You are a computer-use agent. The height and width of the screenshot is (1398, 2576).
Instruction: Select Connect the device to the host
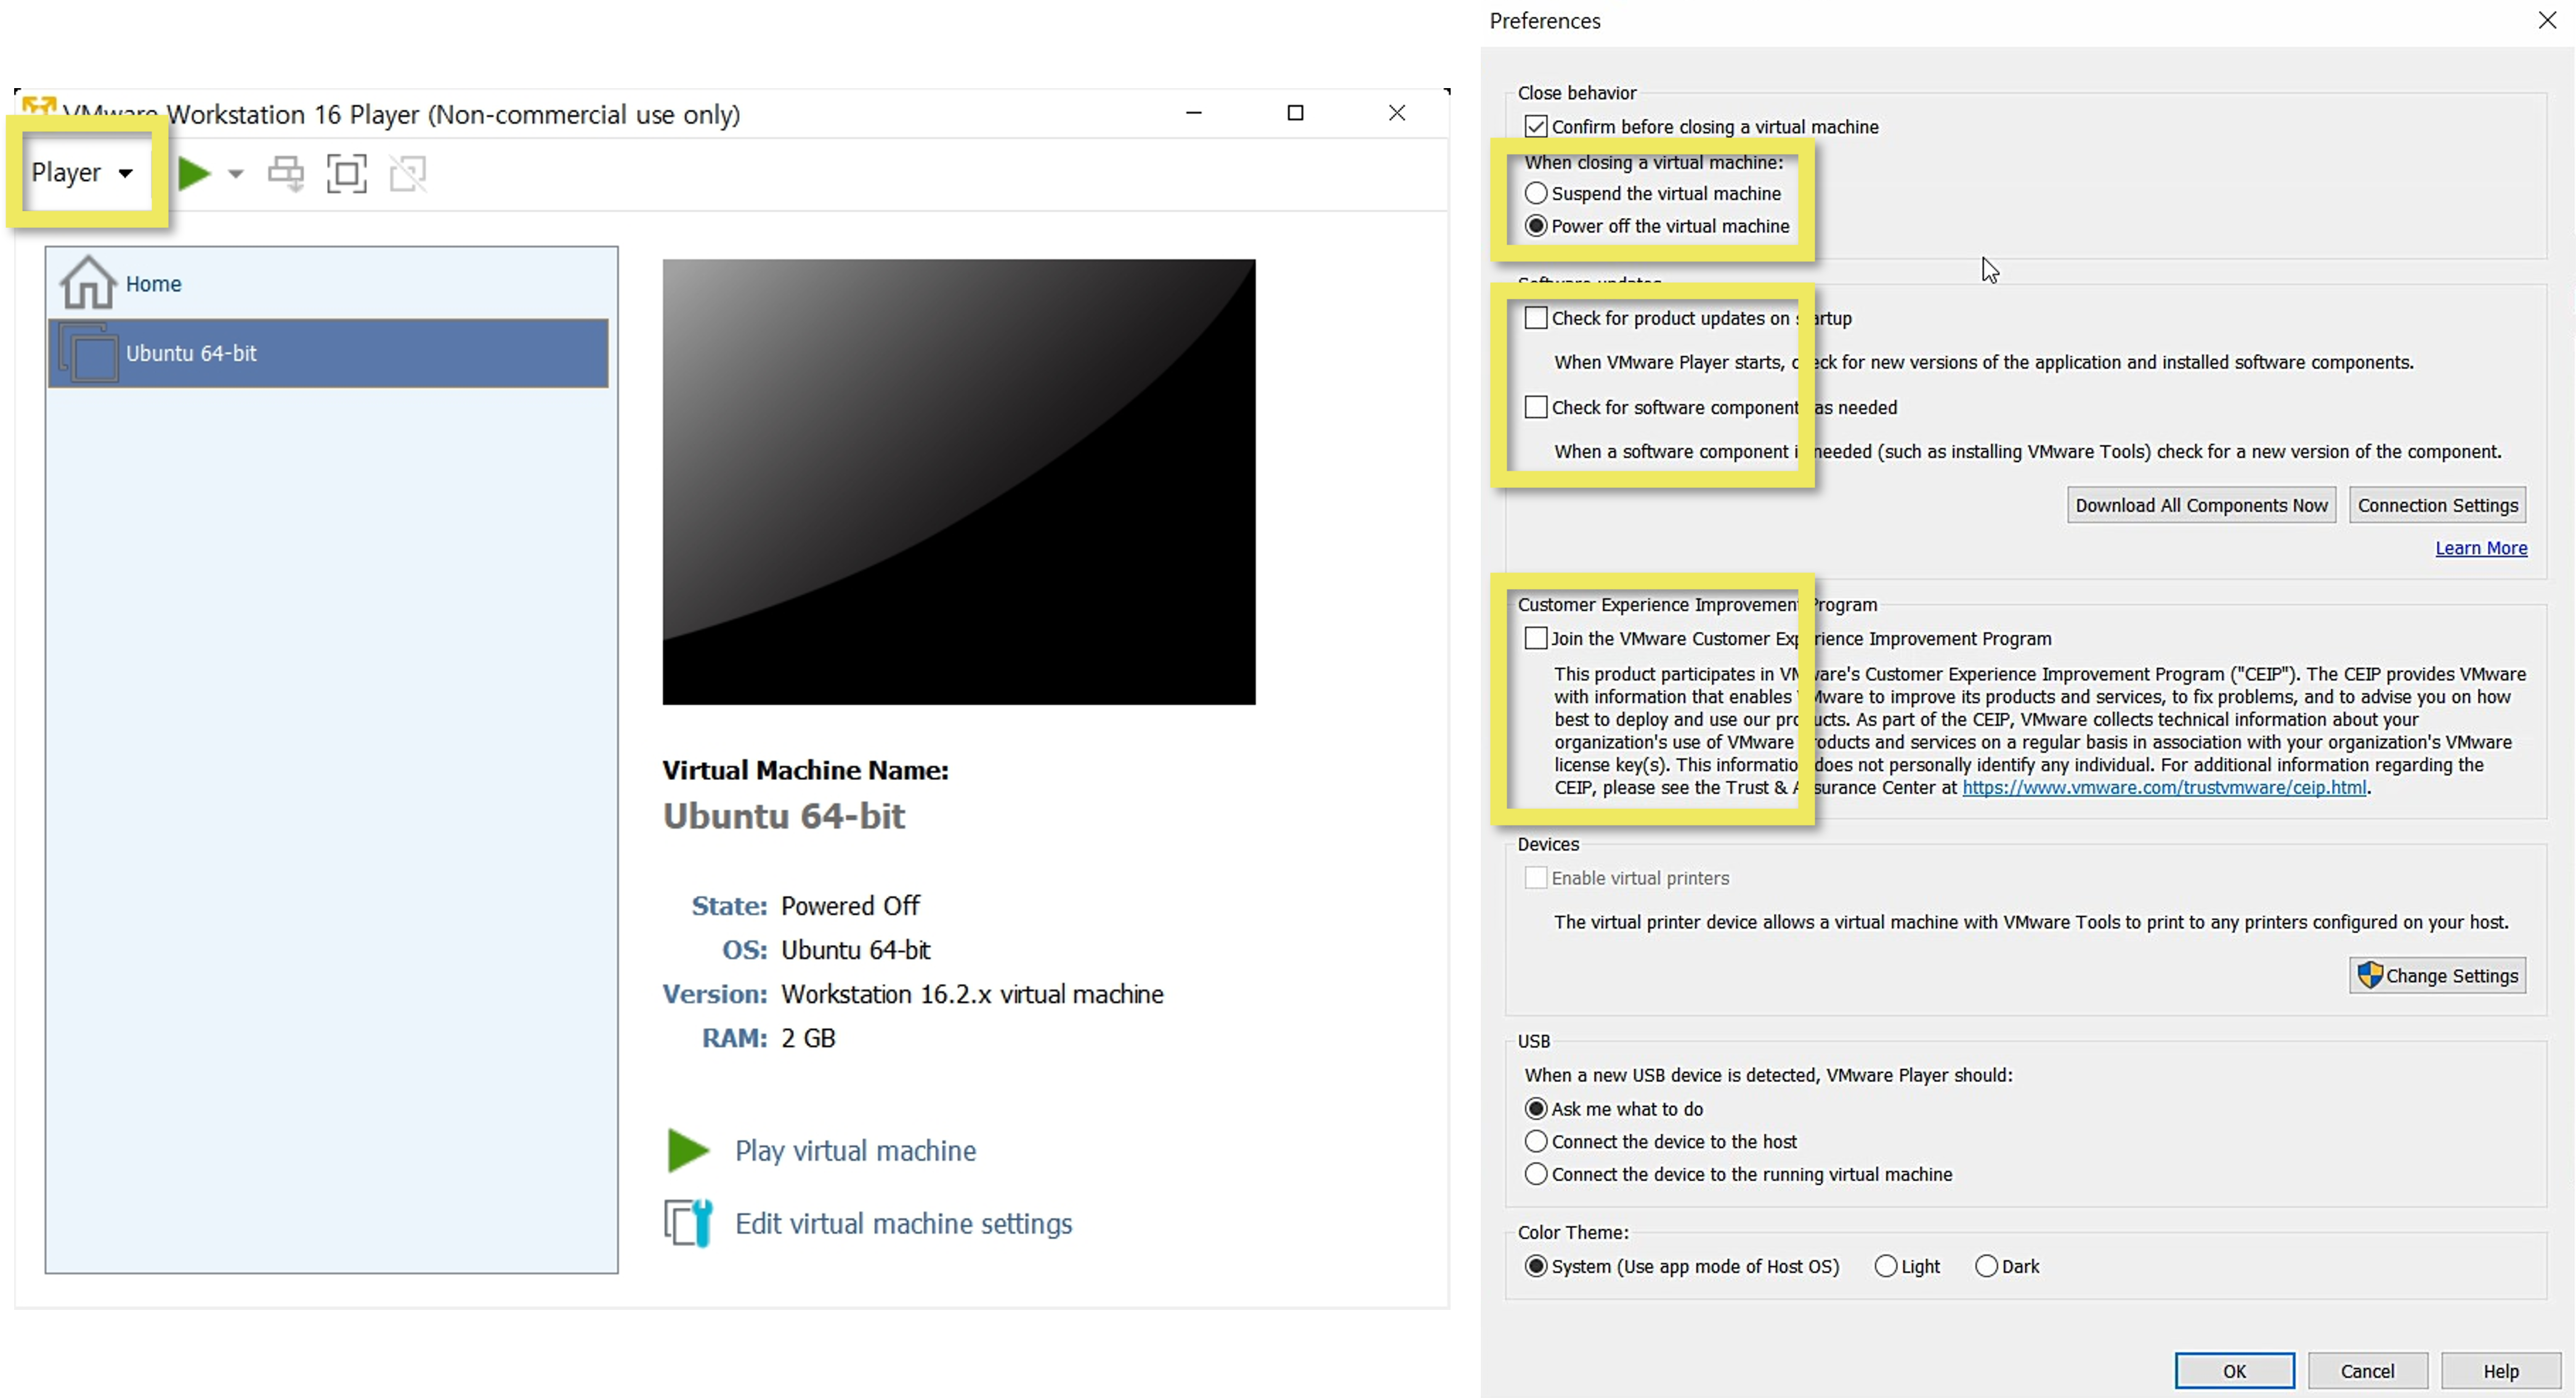click(1536, 1142)
